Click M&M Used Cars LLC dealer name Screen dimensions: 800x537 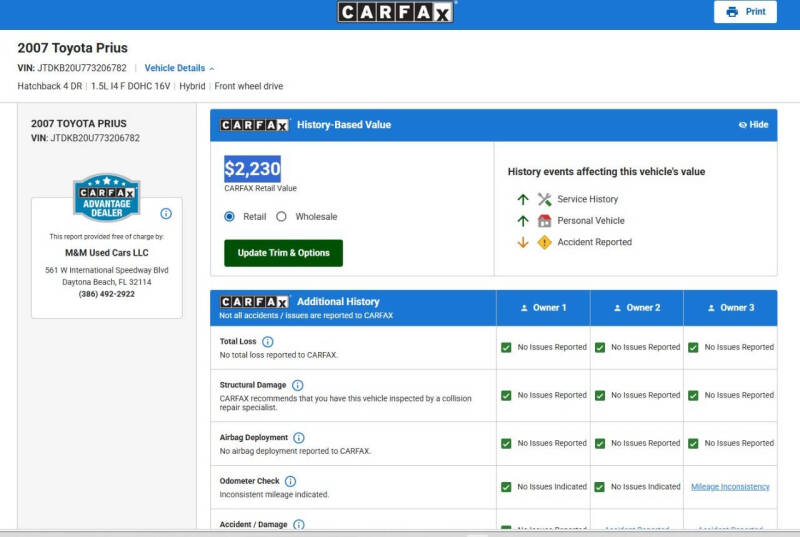(x=107, y=252)
